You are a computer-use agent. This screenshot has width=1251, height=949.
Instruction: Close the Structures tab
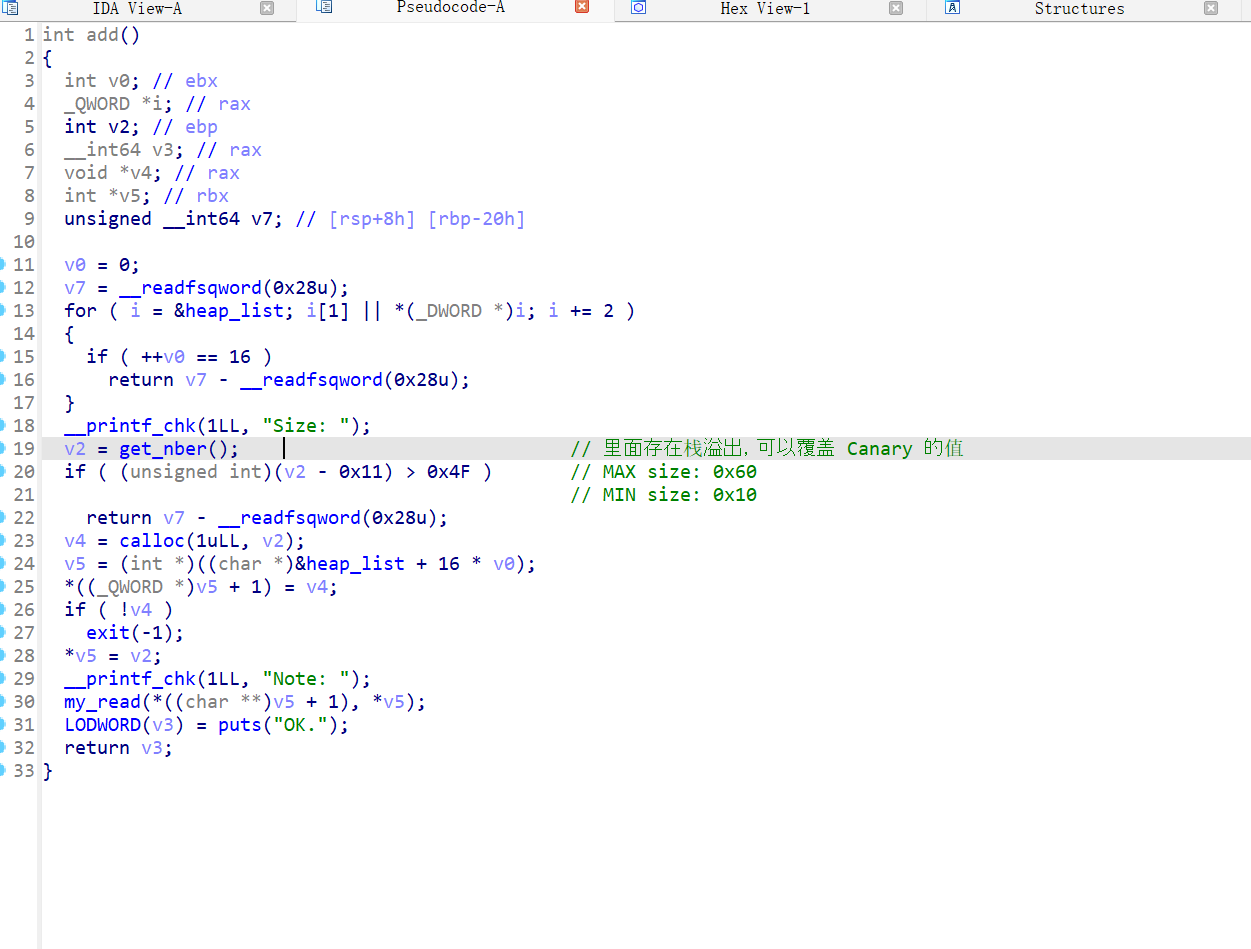pos(1211,8)
